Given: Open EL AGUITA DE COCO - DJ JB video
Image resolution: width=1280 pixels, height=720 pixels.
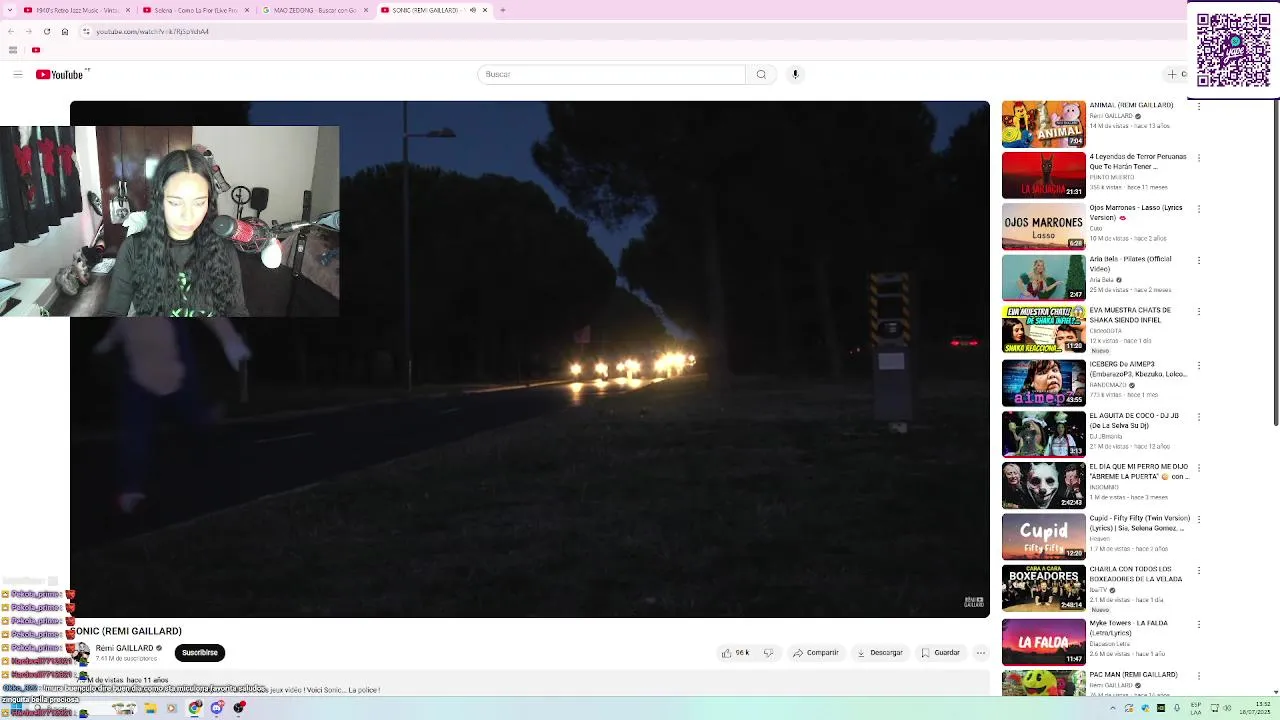Looking at the screenshot, I should point(1043,433).
